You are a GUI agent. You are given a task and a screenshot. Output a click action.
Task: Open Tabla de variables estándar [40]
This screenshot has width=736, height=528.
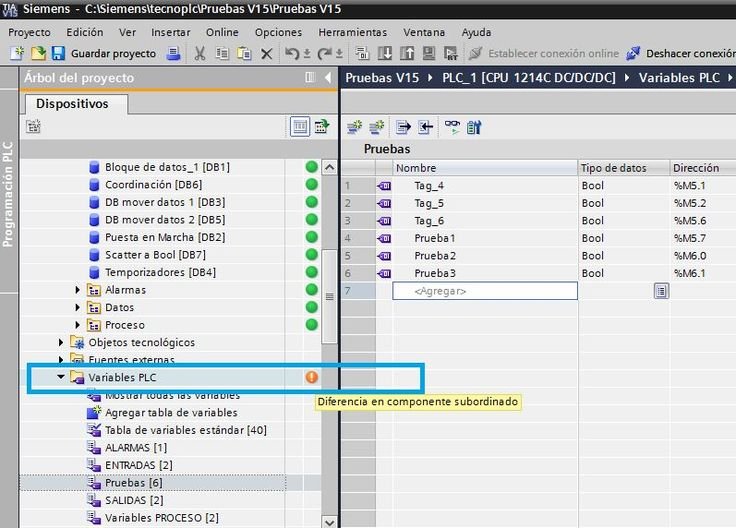point(185,430)
